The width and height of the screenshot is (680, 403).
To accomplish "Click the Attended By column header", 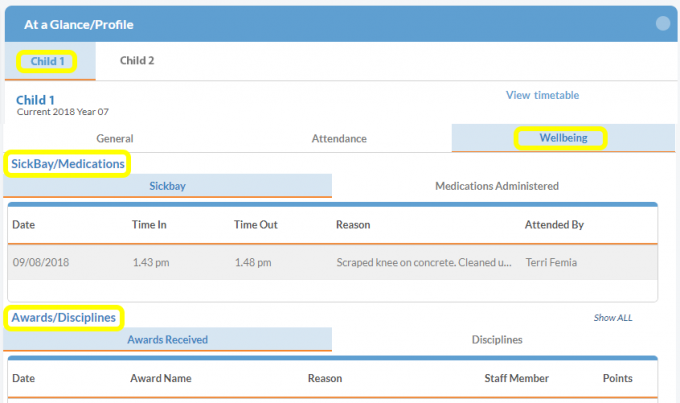I will point(554,225).
